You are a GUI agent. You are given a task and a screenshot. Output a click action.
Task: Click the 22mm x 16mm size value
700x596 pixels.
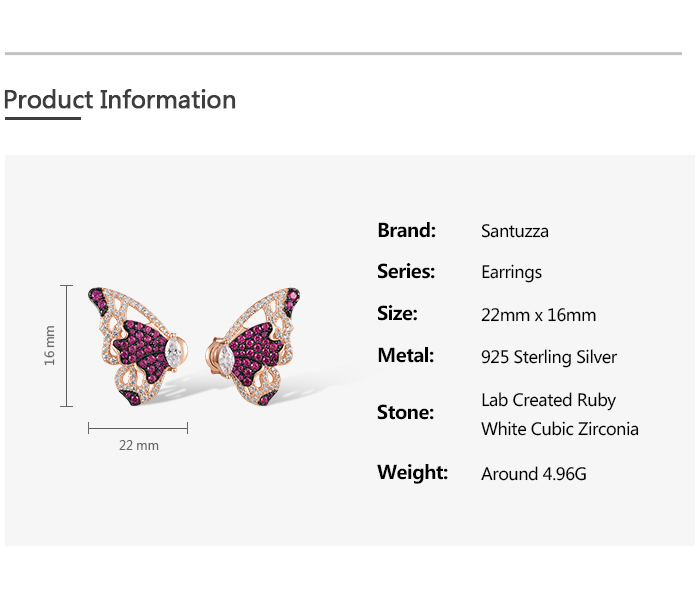(x=538, y=315)
